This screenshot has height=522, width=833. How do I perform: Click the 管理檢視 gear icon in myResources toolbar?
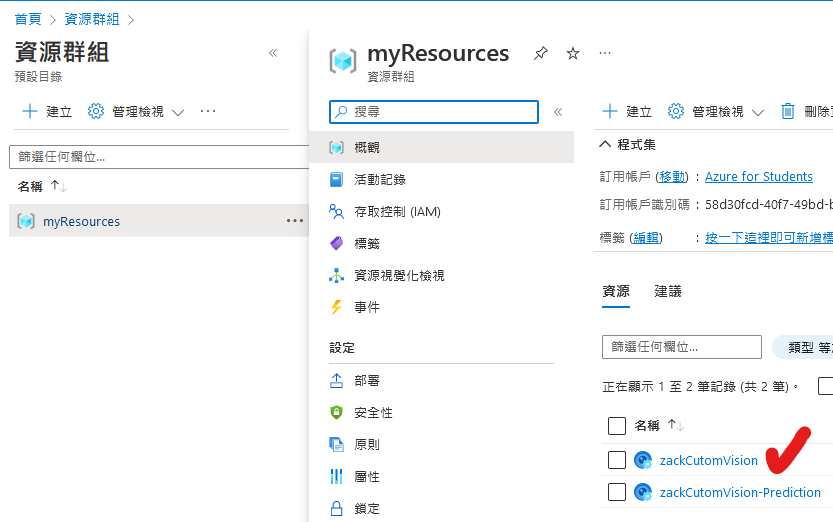coord(676,111)
